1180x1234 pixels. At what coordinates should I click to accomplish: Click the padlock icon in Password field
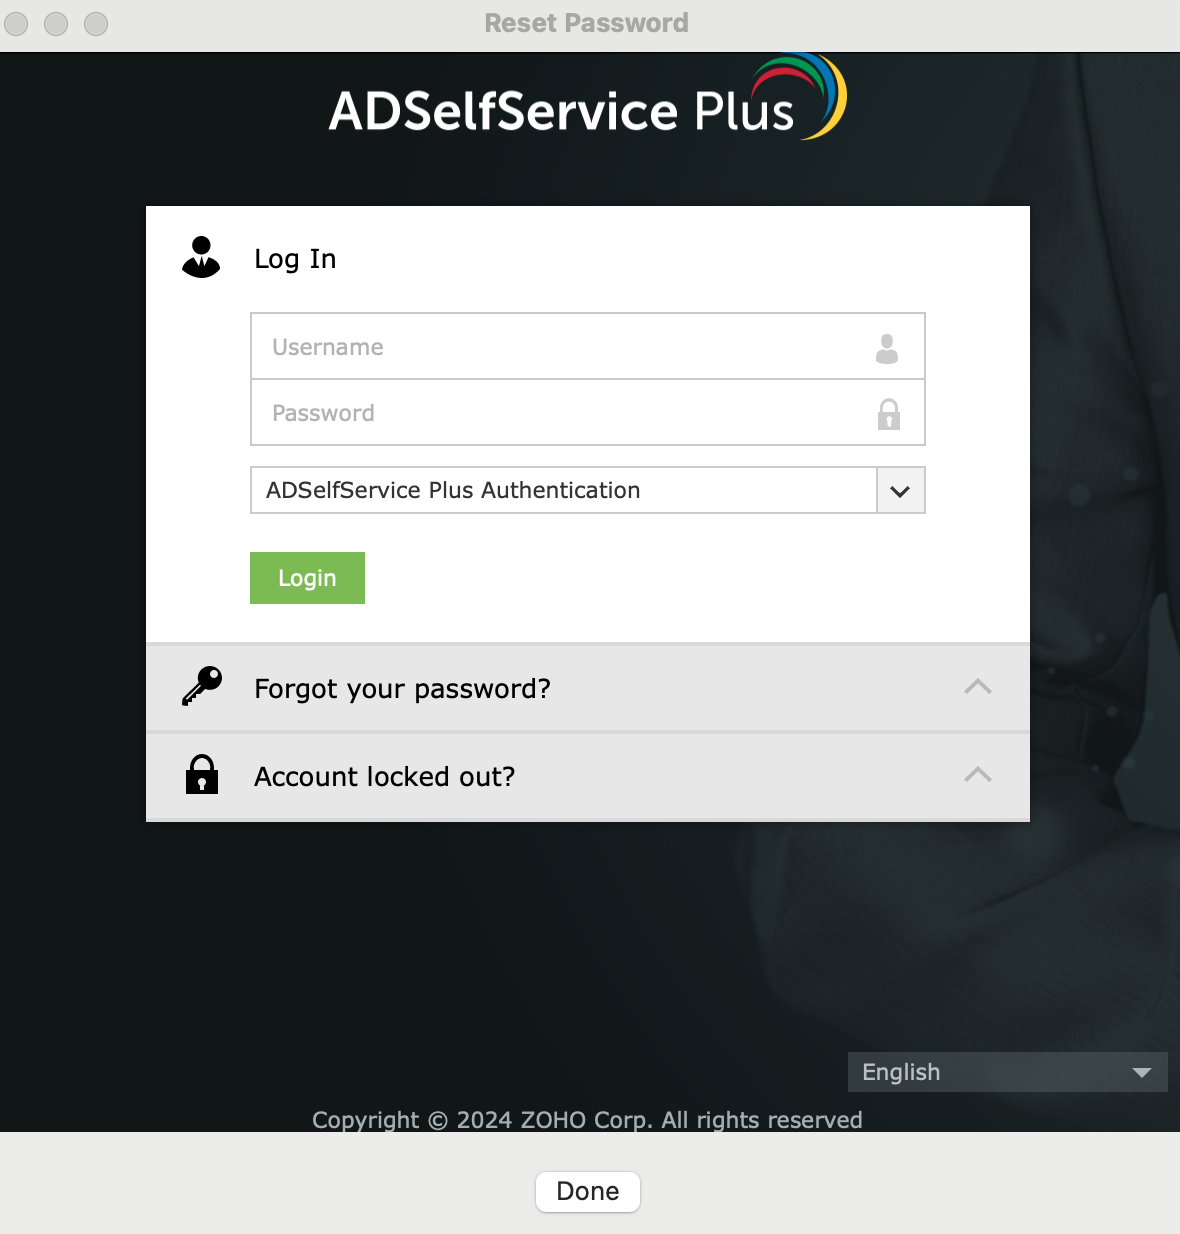pyautogui.click(x=889, y=414)
